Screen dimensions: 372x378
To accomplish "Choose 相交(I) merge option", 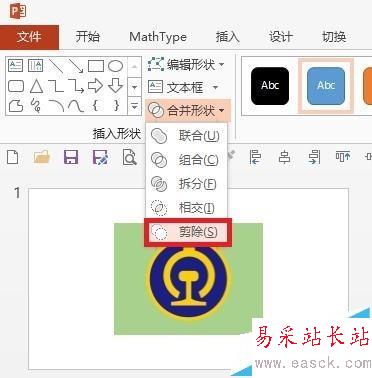I will (x=186, y=208).
